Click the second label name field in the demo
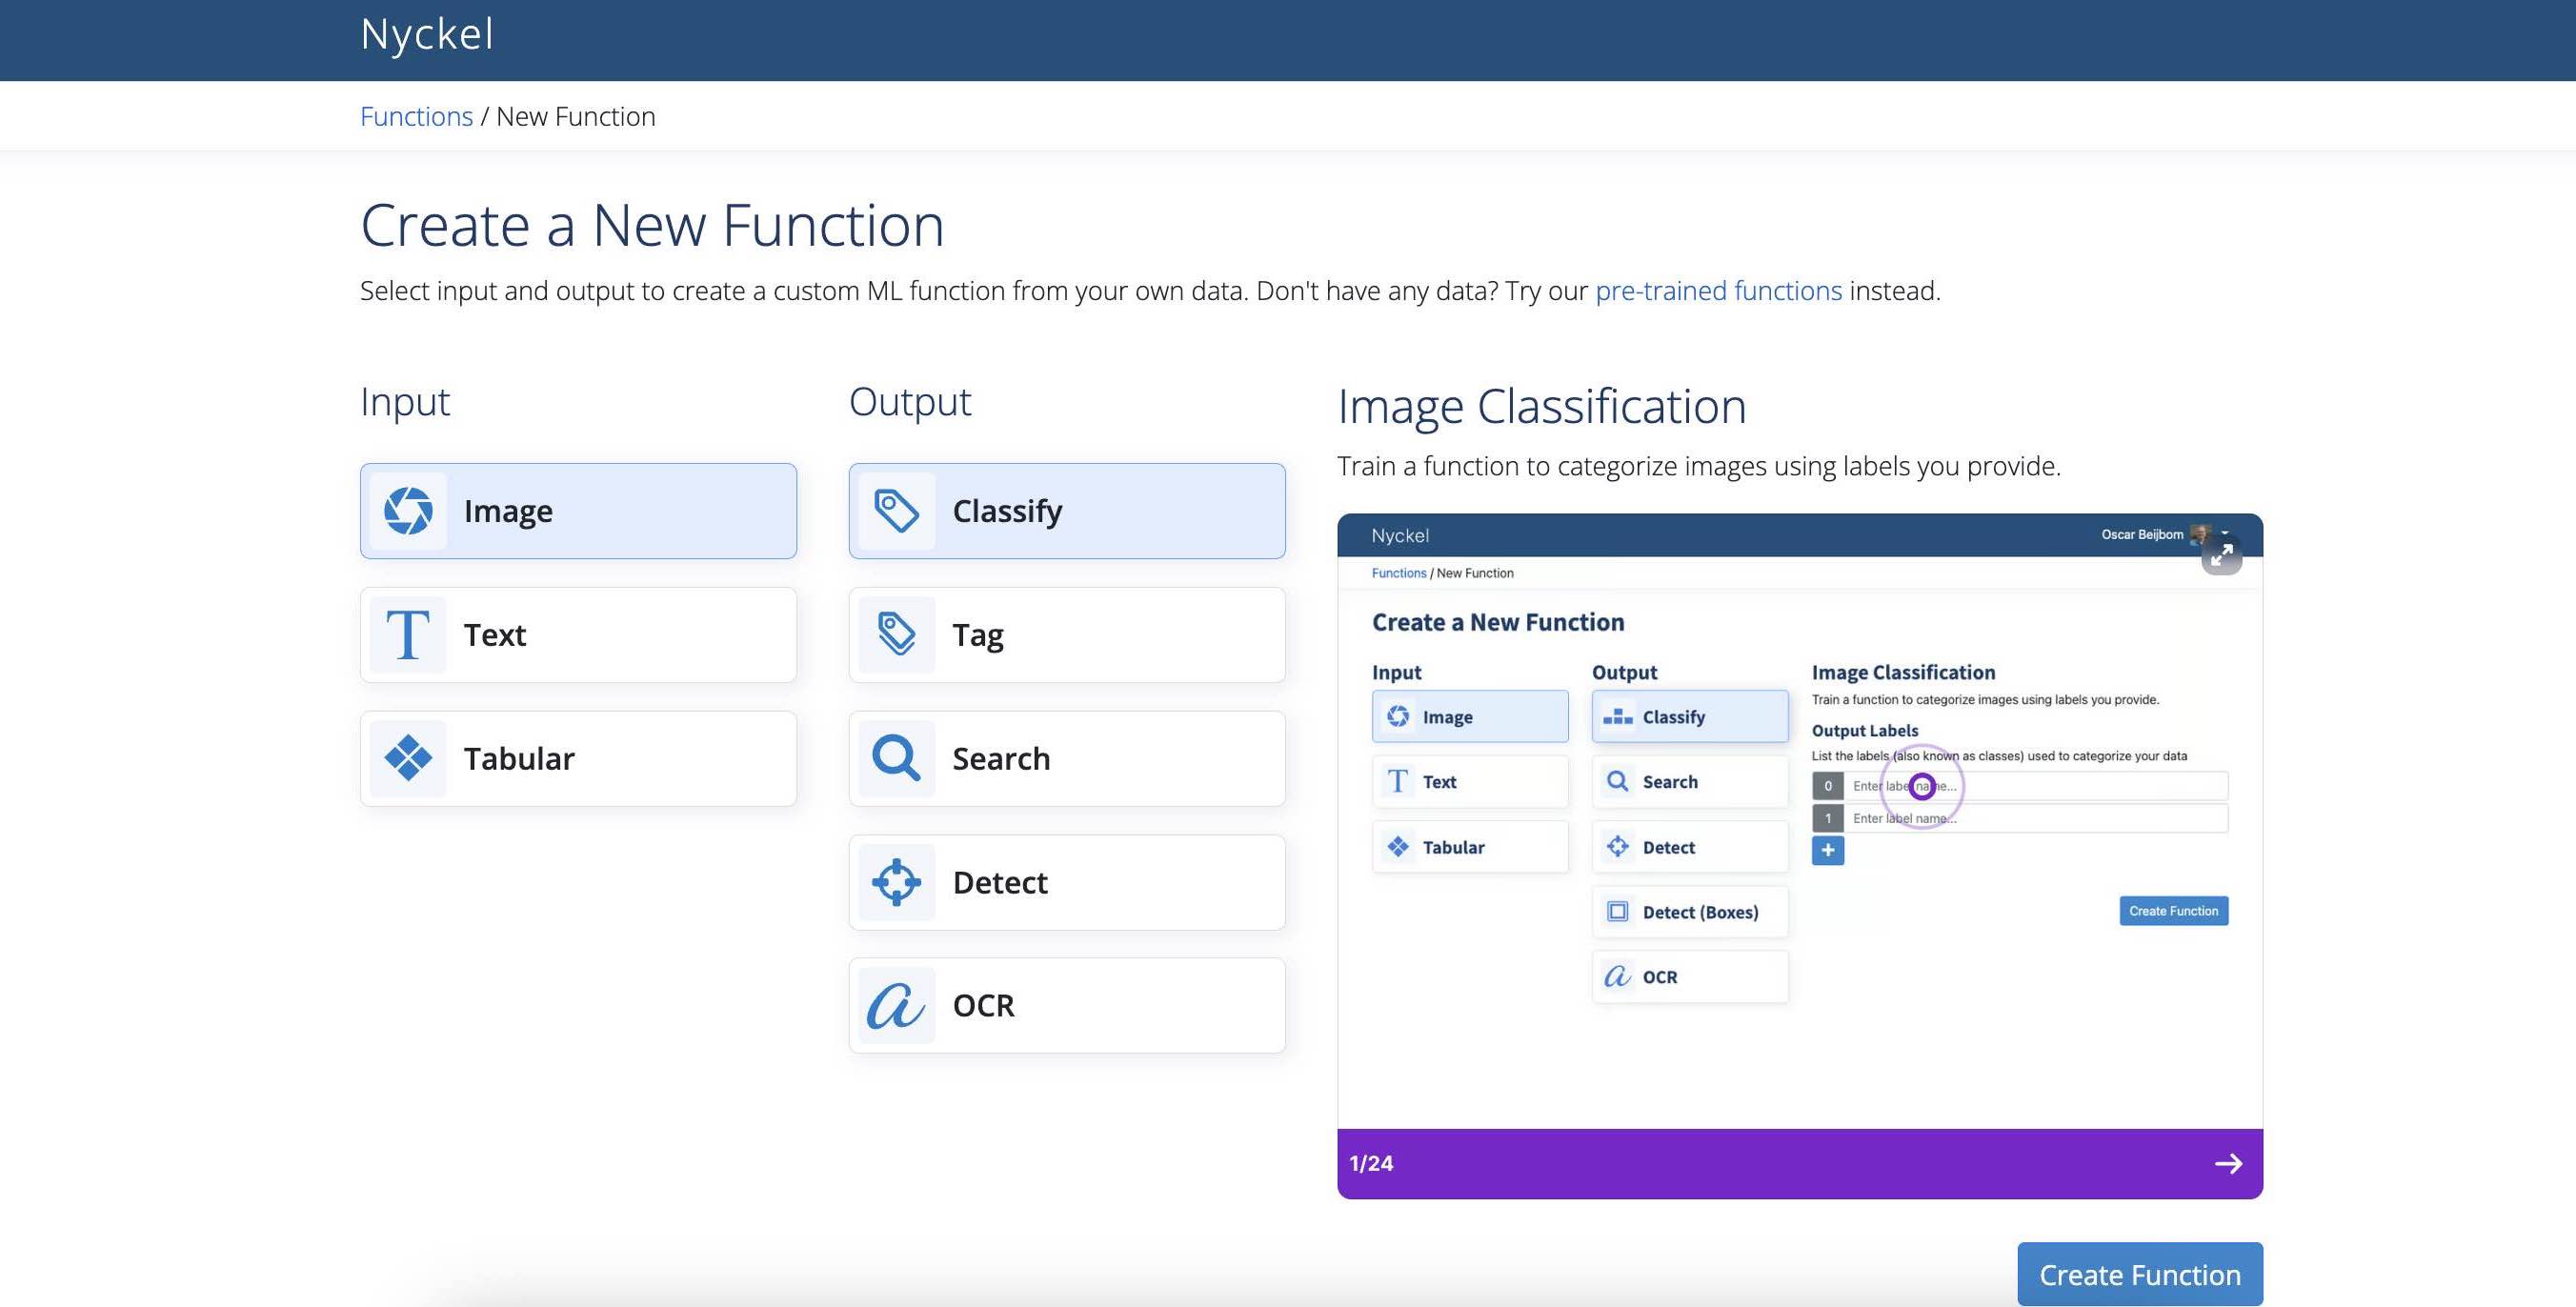This screenshot has height=1307, width=2576. point(2035,818)
